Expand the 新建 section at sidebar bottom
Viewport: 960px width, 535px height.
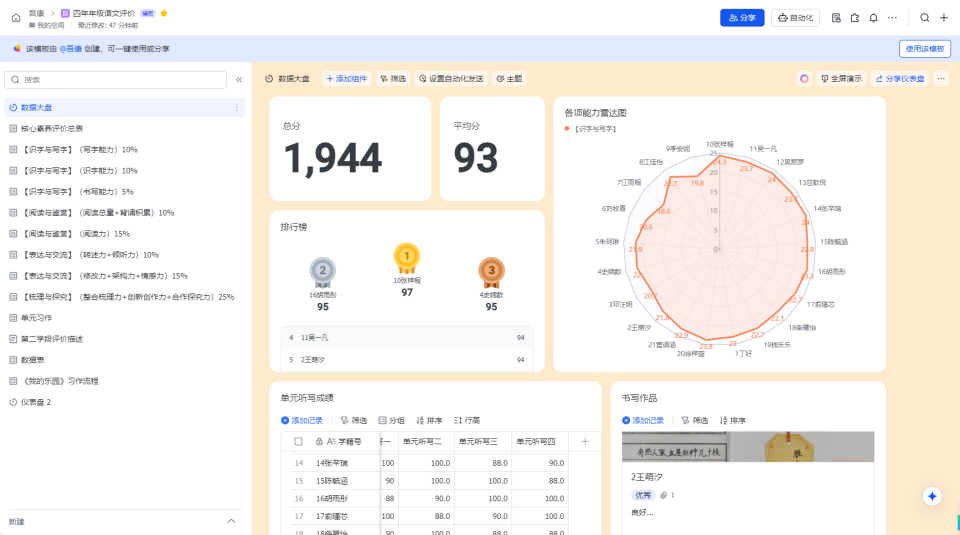point(232,521)
